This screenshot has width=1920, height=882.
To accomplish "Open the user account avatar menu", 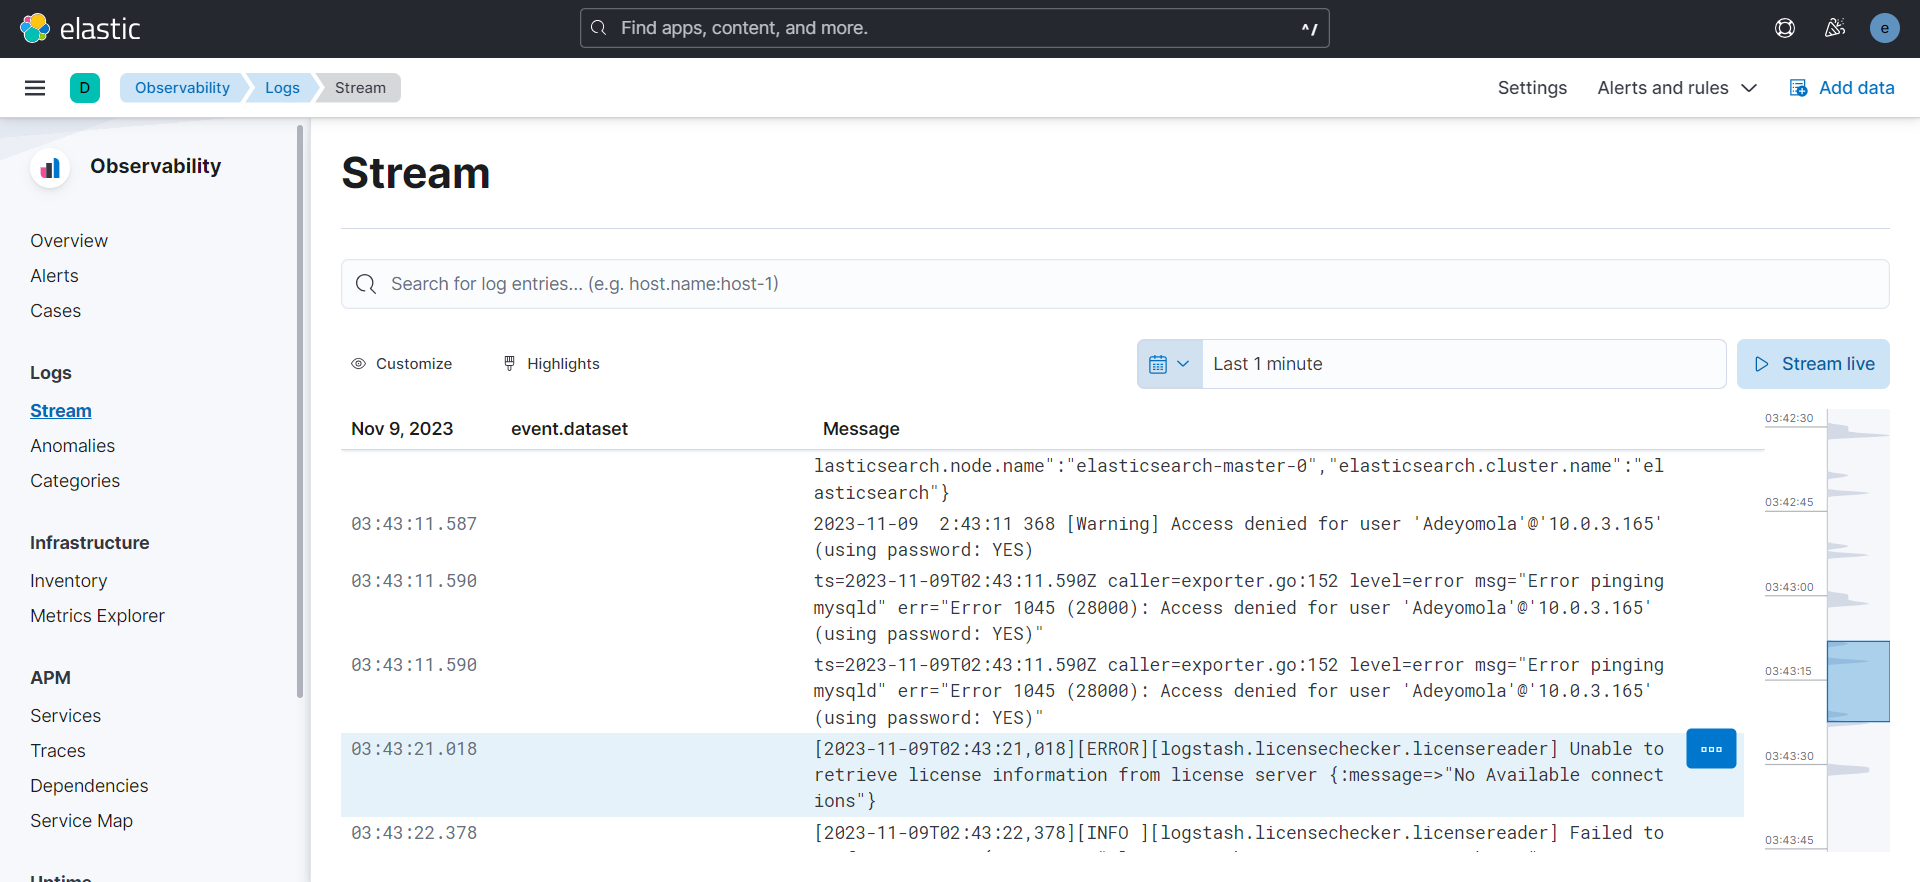I will tap(1885, 28).
